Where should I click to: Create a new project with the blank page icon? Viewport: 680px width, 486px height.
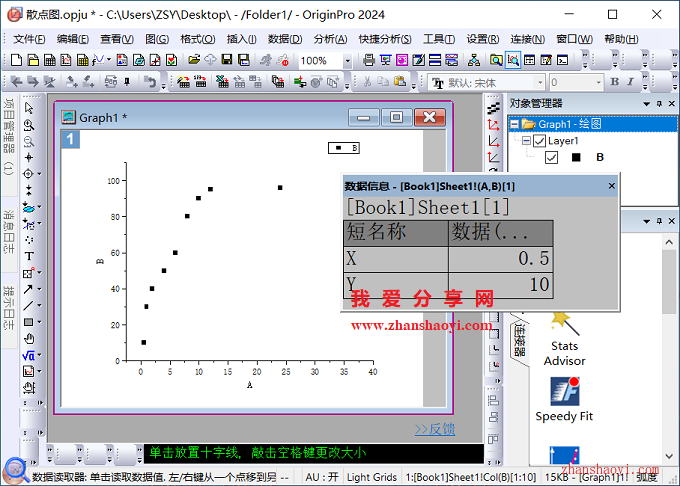click(x=16, y=60)
